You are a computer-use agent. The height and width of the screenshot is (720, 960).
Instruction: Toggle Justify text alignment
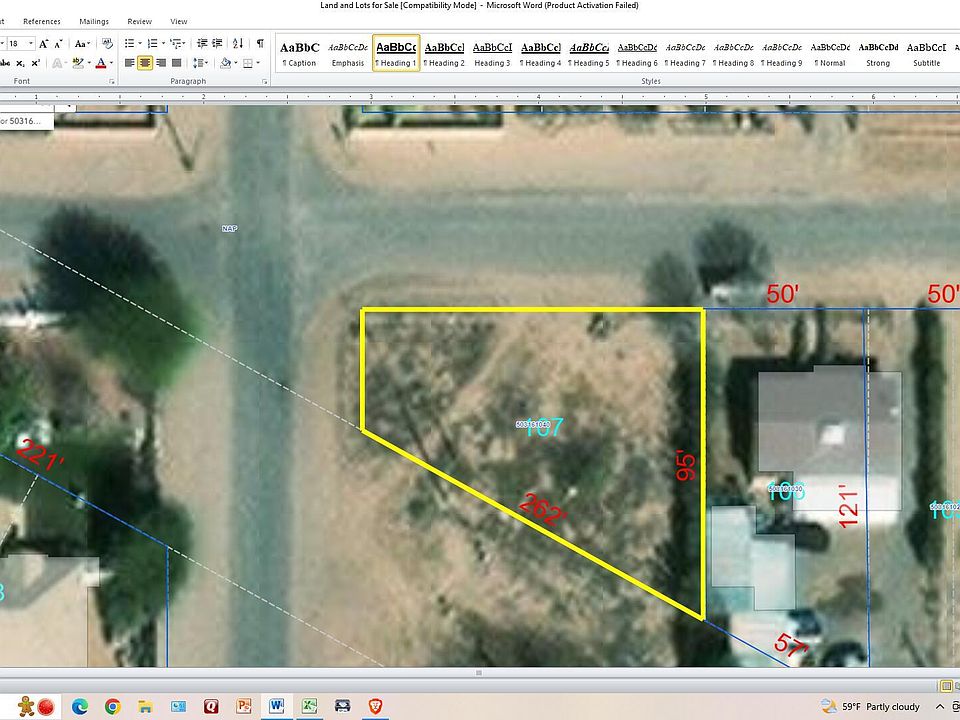(x=178, y=63)
